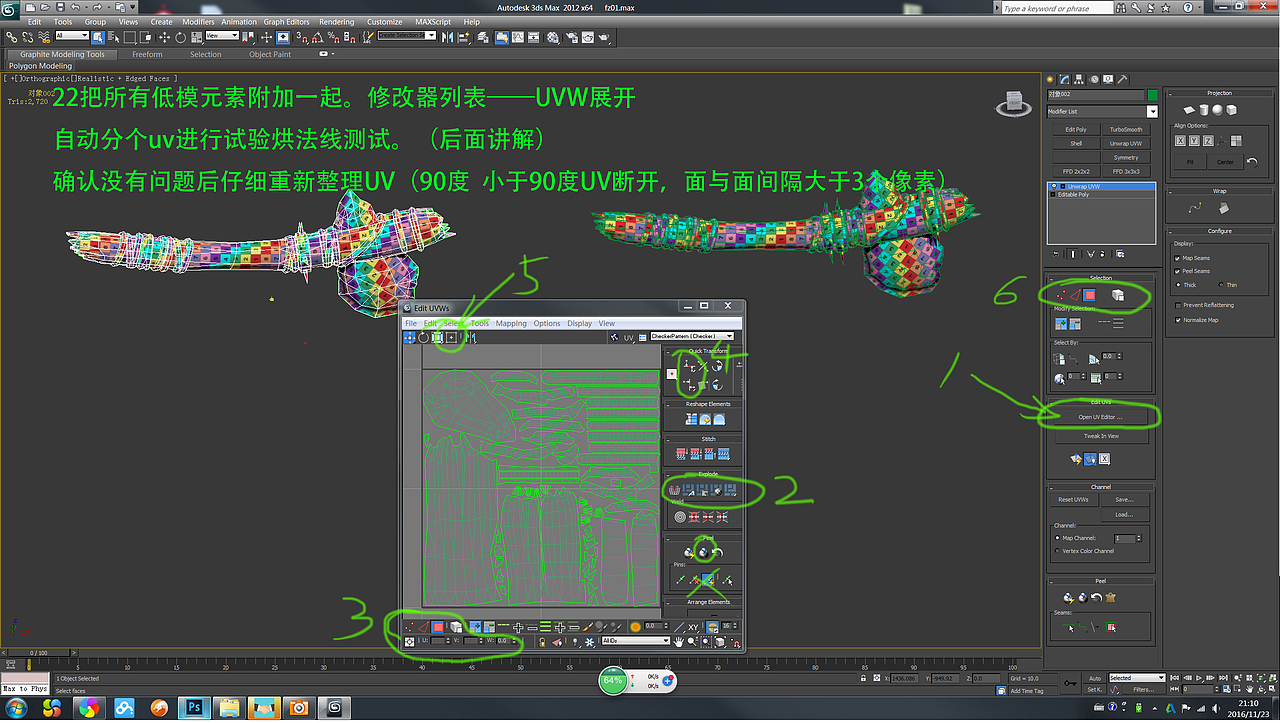Click Quick Peel icon in Edit UVWs

(690, 552)
